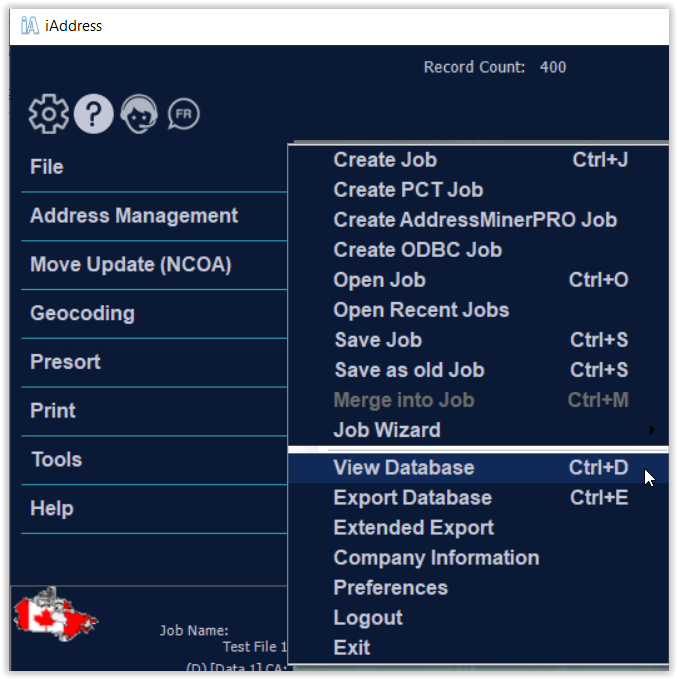Choose Logout
The width and height of the screenshot is (677, 679).
[479, 618]
